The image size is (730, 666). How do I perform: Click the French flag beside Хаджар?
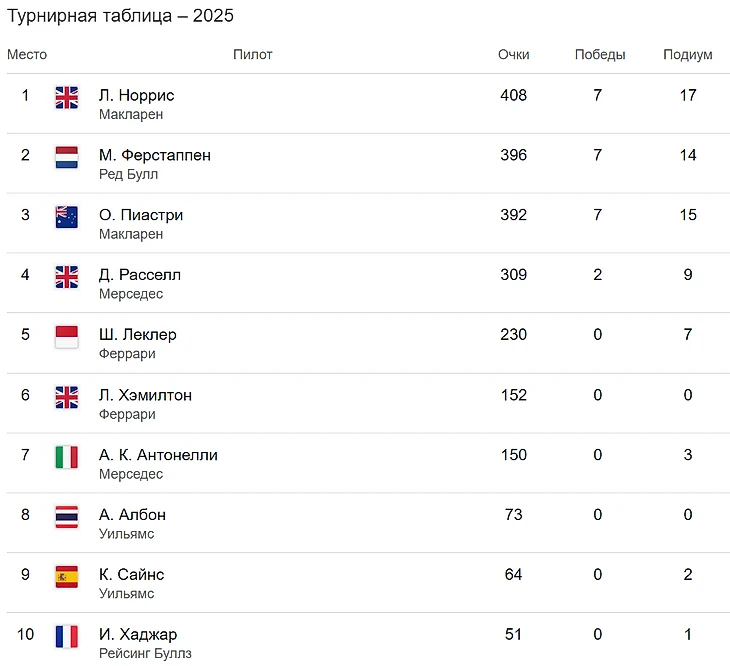click(x=66, y=637)
